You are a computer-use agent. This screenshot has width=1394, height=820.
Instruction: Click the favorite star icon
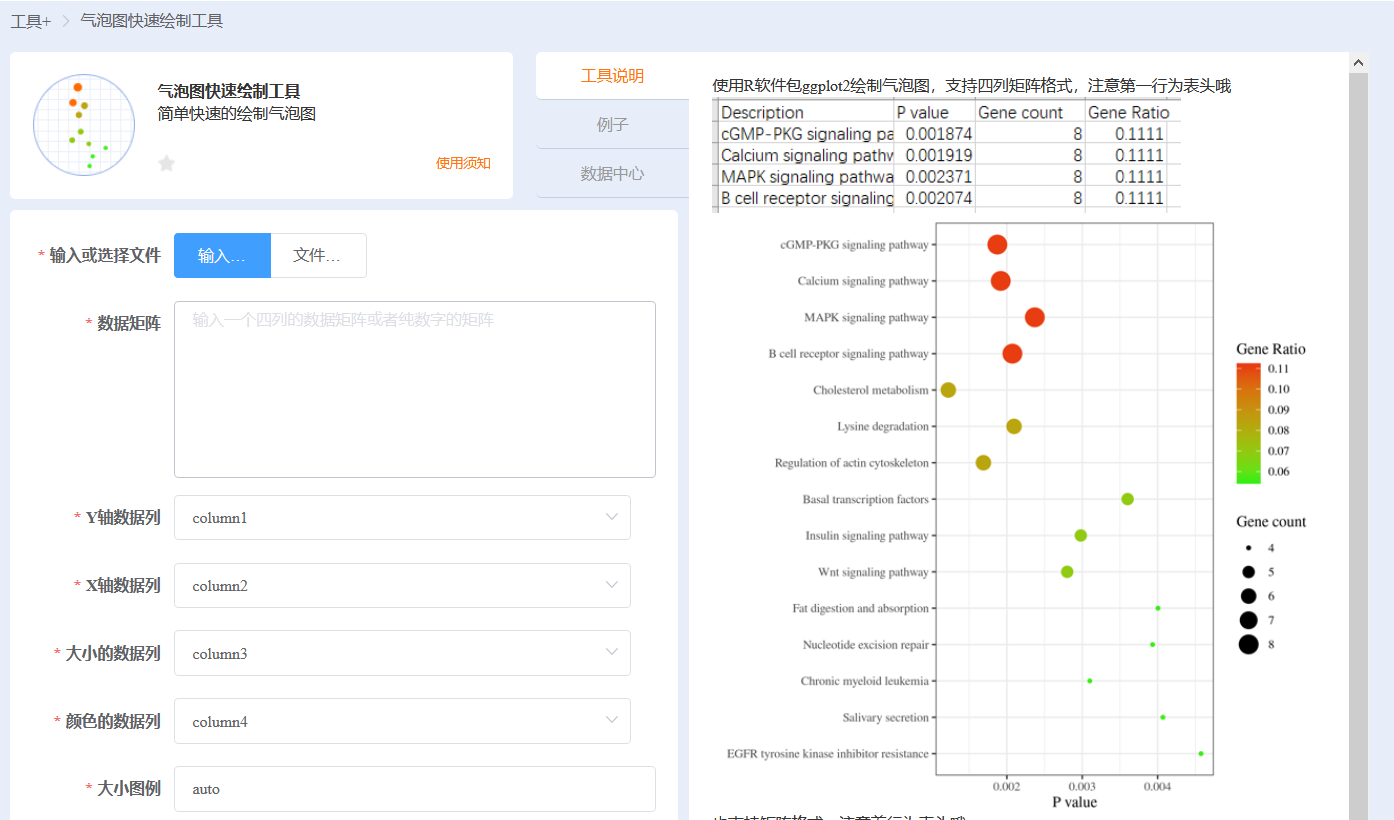point(167,163)
